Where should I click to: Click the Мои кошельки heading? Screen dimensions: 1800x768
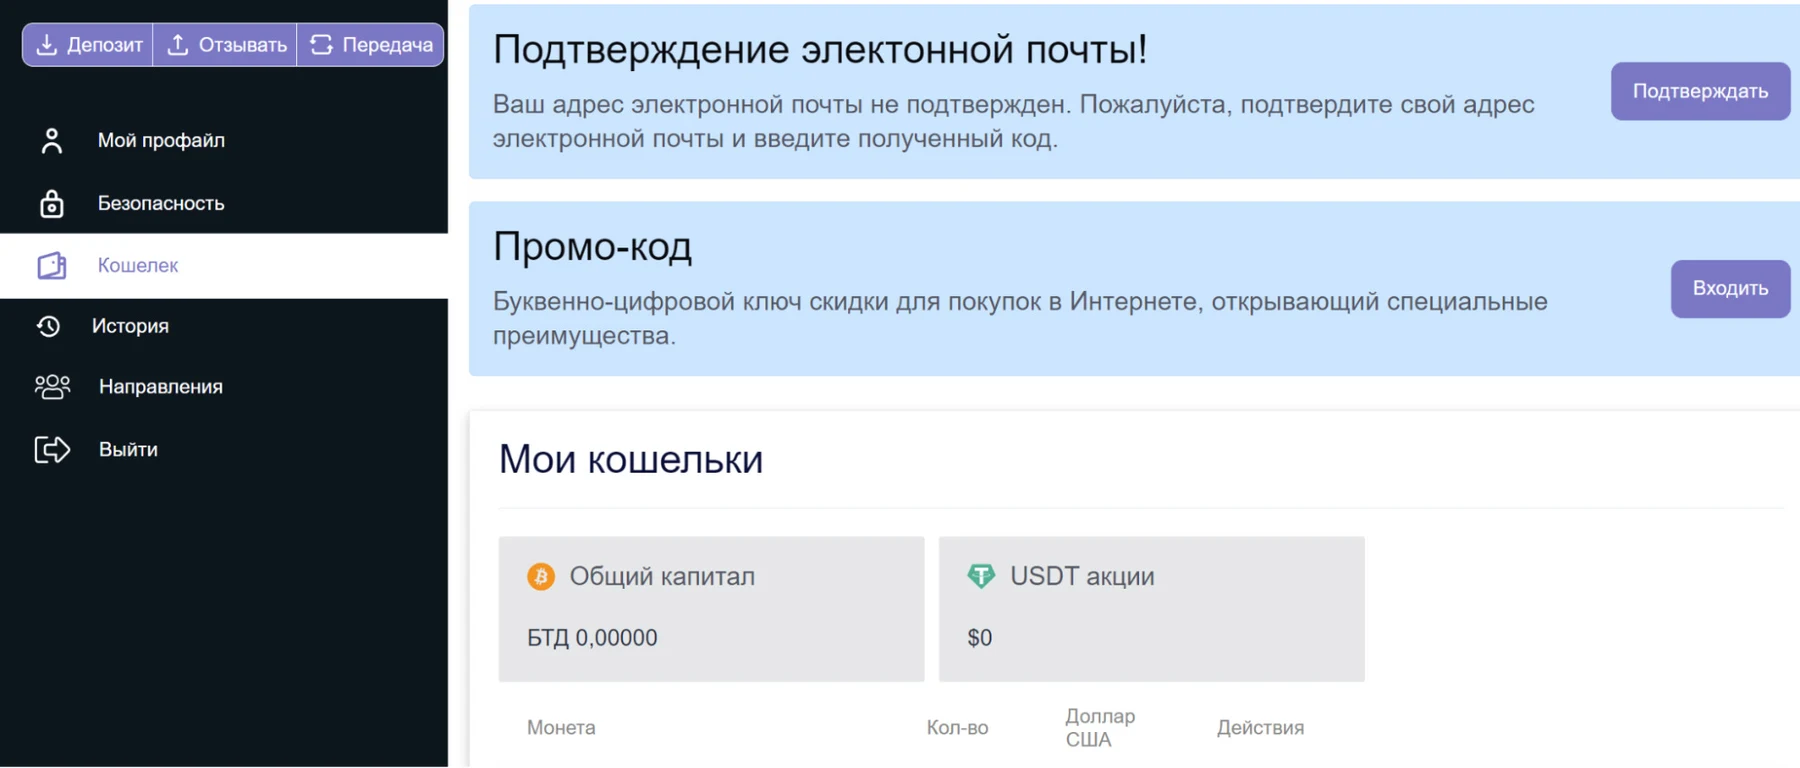631,460
